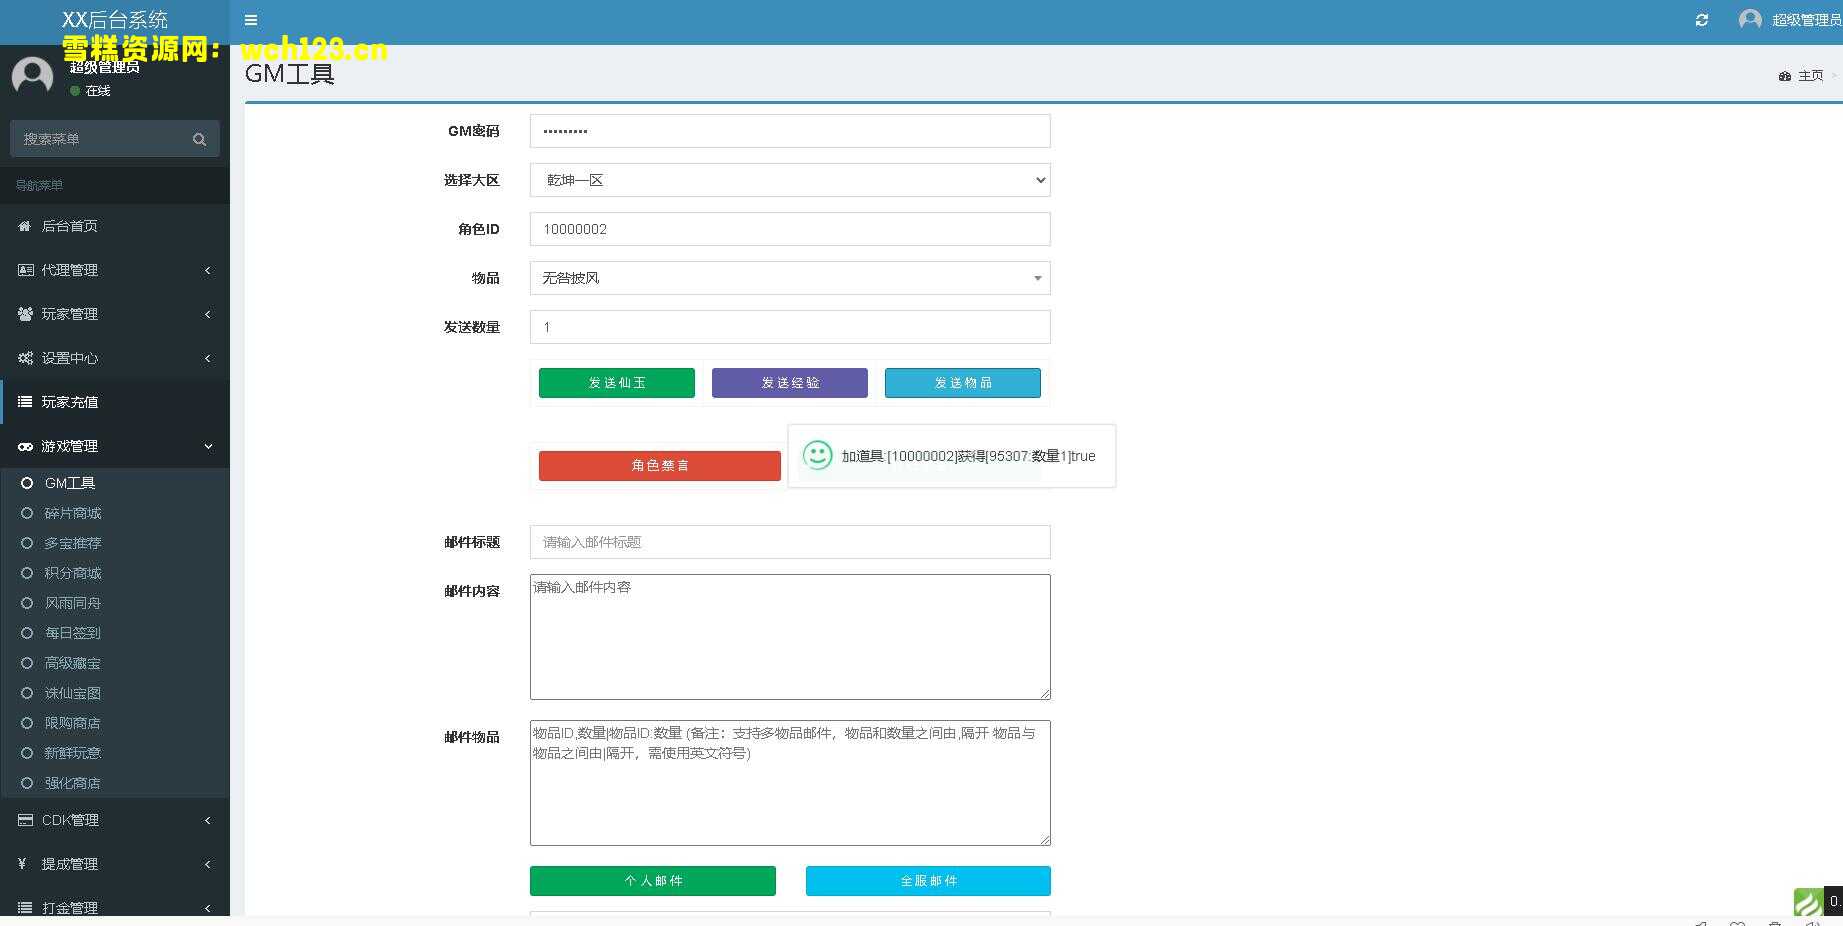Collapse the 游戏管理 chevron
This screenshot has height=926, width=1843.
[x=208, y=446]
